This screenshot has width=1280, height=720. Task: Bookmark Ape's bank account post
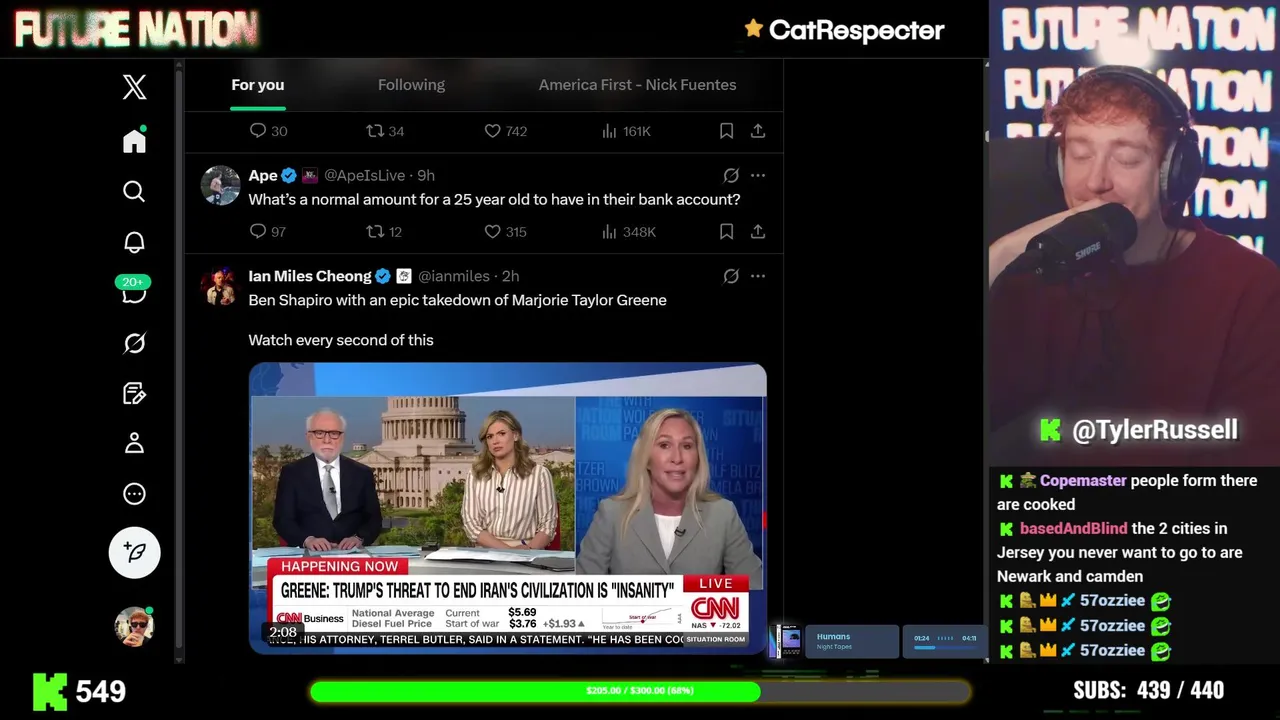727,232
